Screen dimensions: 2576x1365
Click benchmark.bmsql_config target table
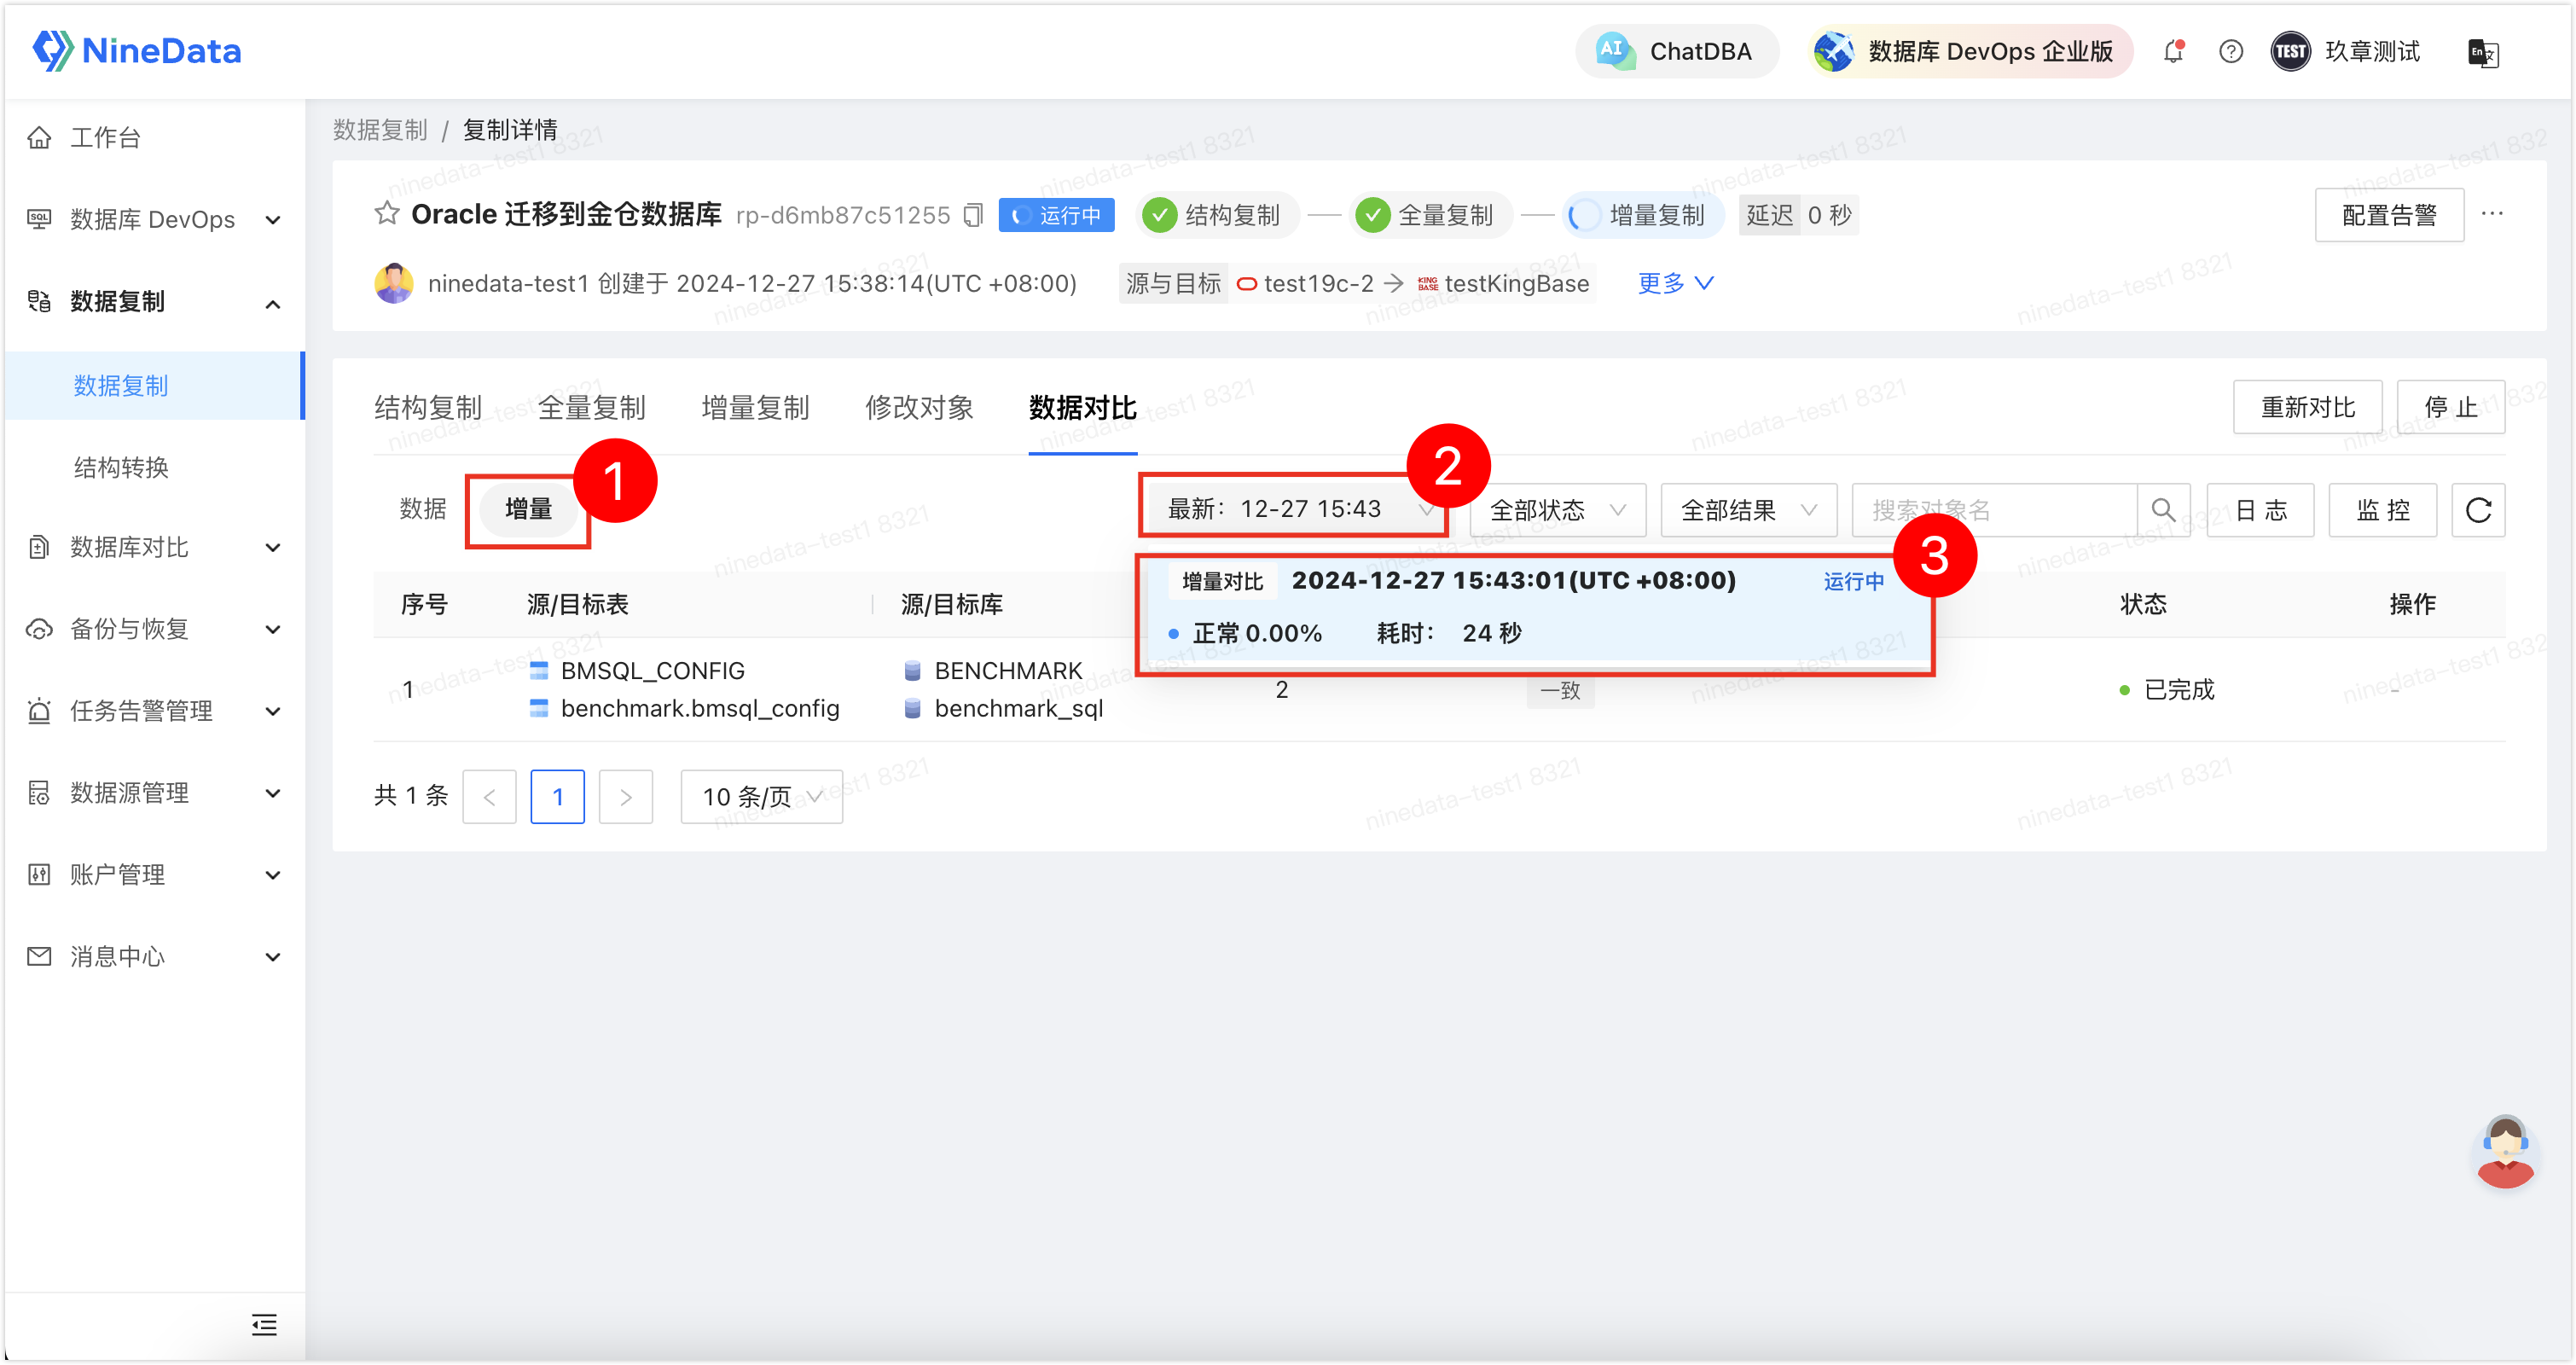pos(700,708)
